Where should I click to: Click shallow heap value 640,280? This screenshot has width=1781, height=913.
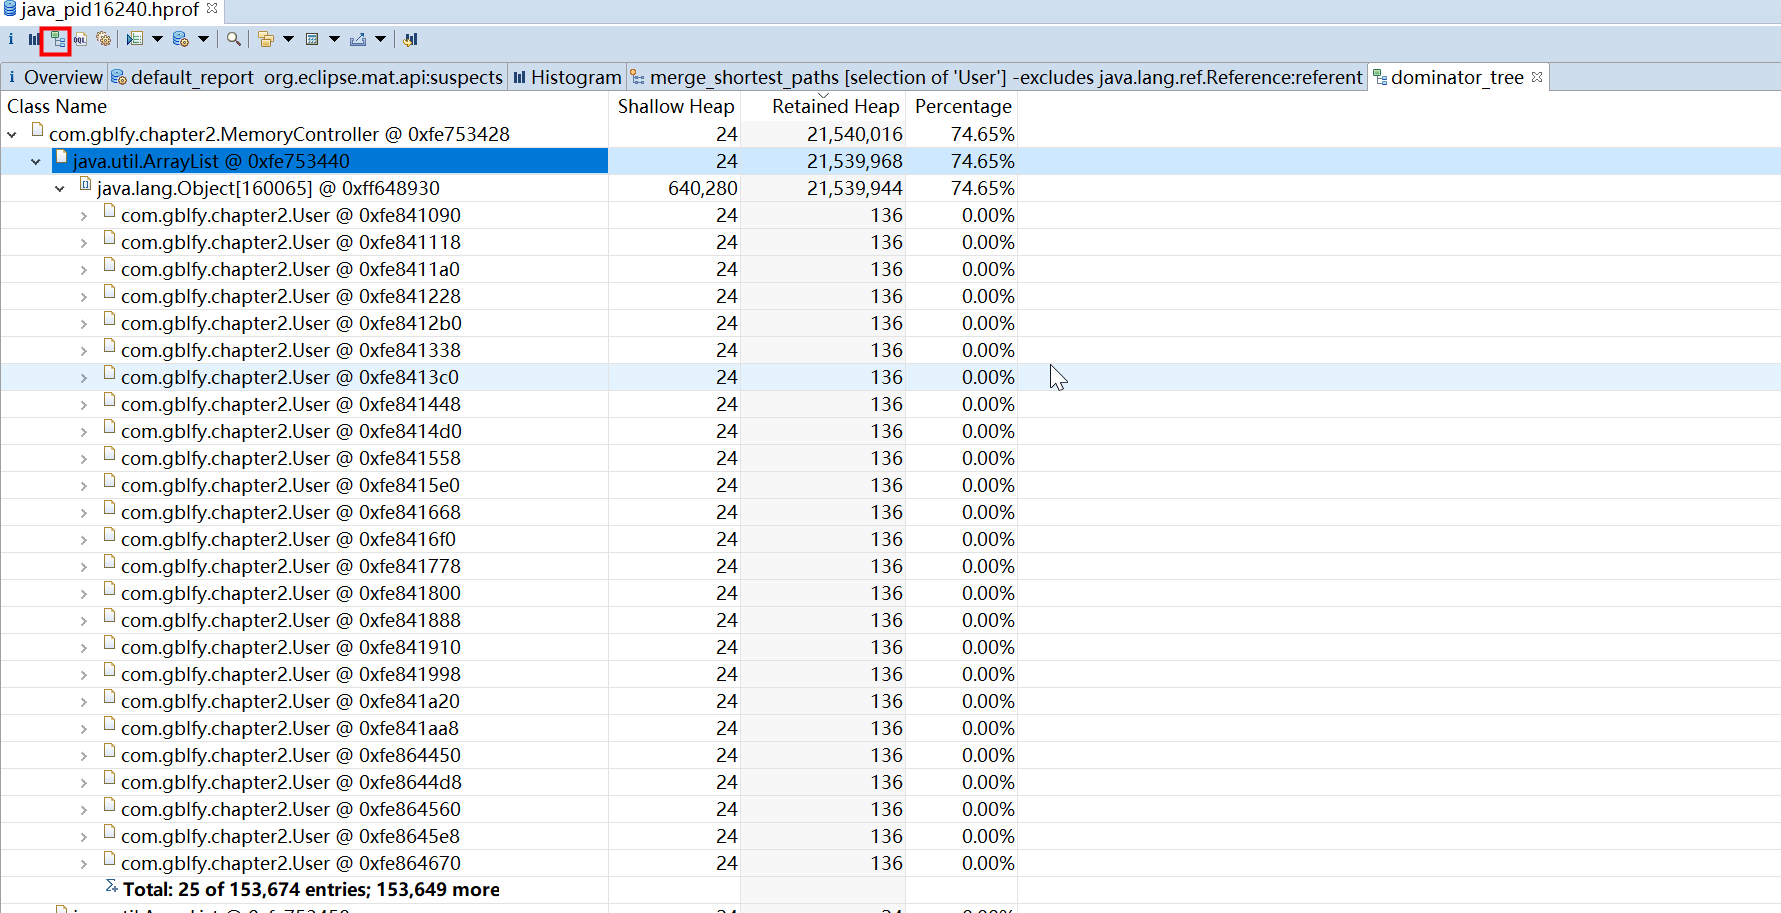tap(703, 188)
